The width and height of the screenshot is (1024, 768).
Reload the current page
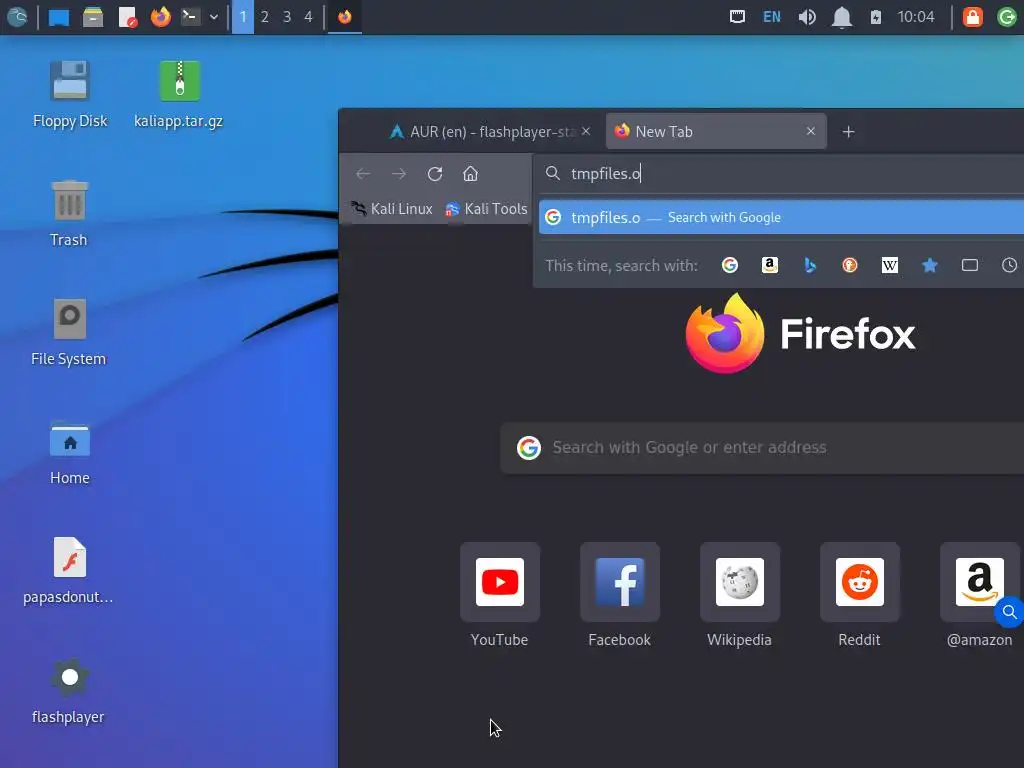[435, 174]
